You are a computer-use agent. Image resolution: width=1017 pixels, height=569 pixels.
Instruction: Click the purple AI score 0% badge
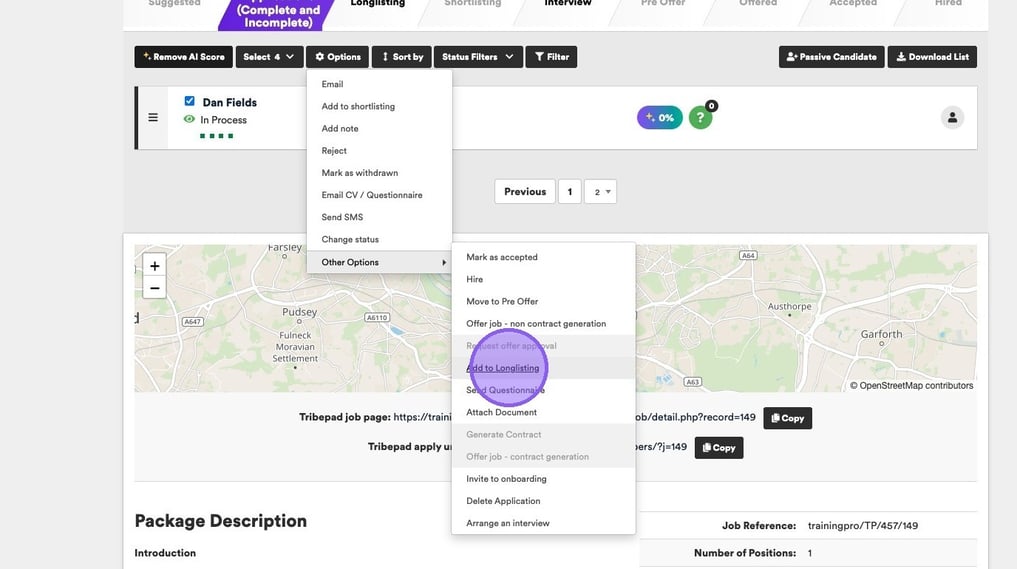pos(659,118)
